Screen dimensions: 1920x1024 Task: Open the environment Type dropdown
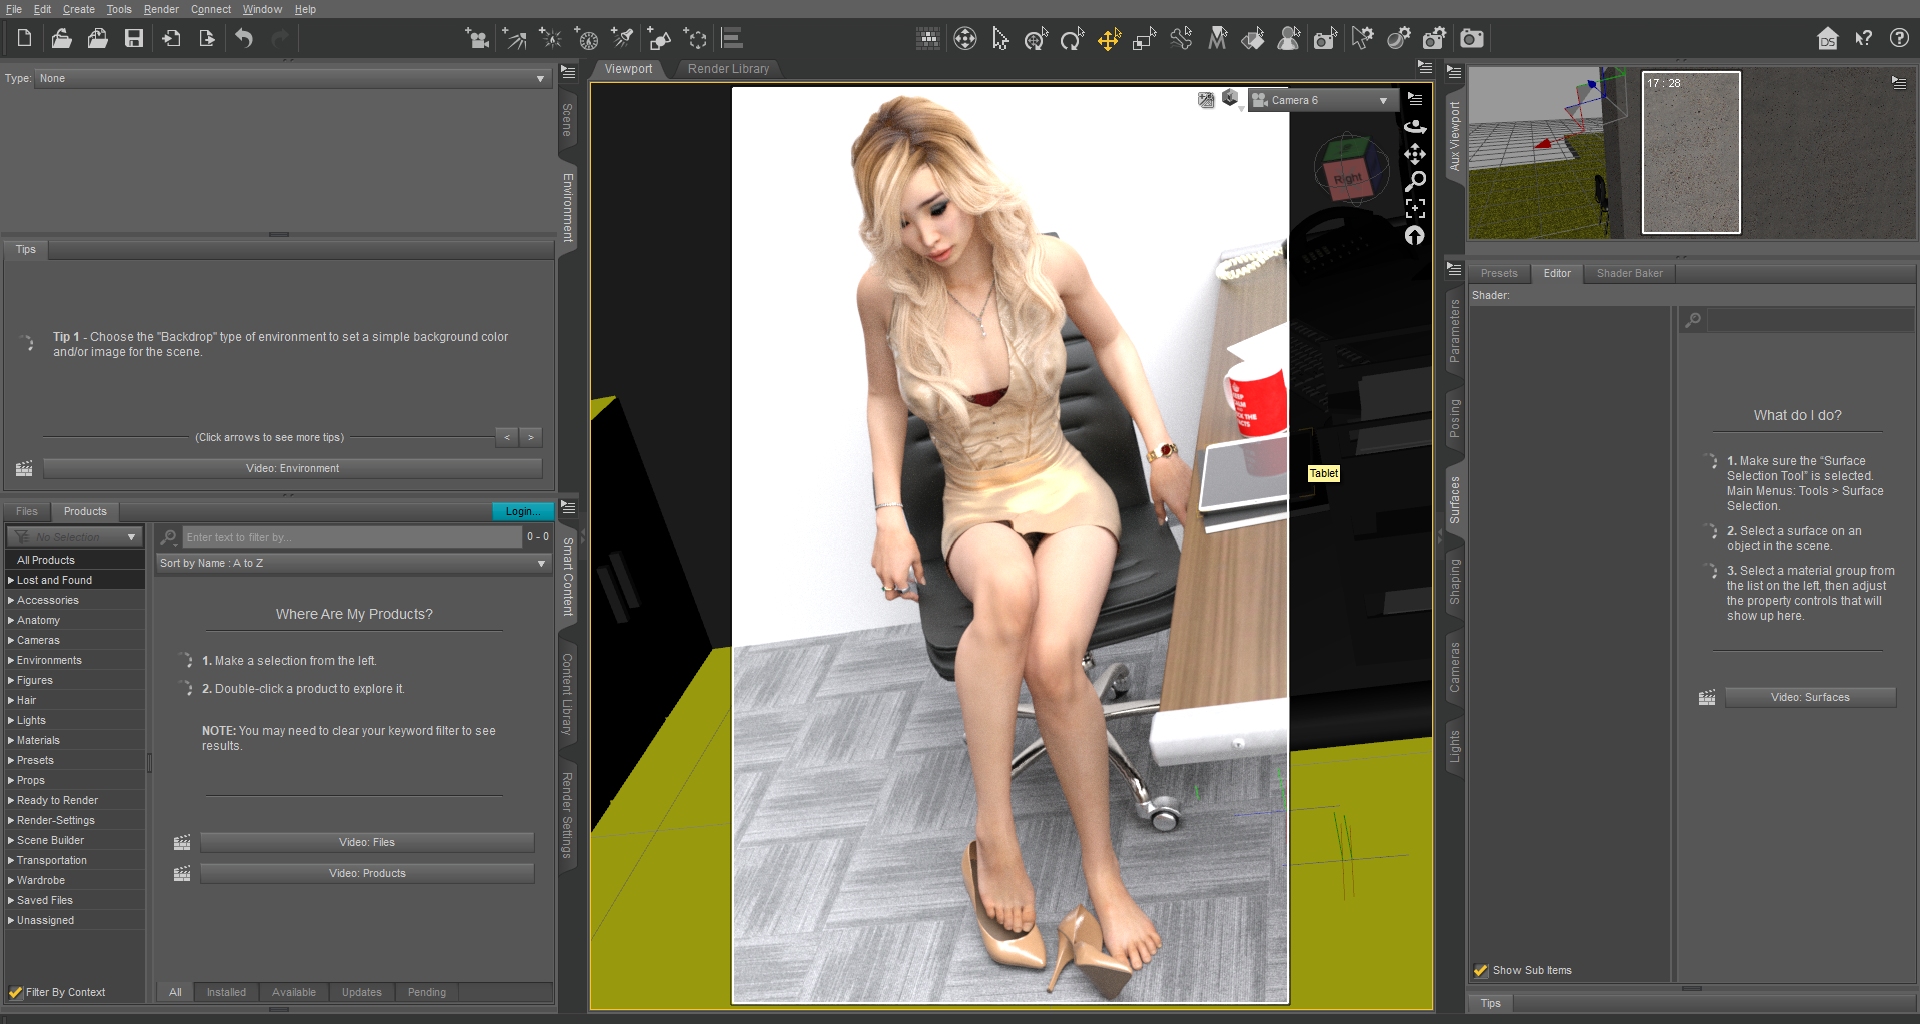coord(292,78)
